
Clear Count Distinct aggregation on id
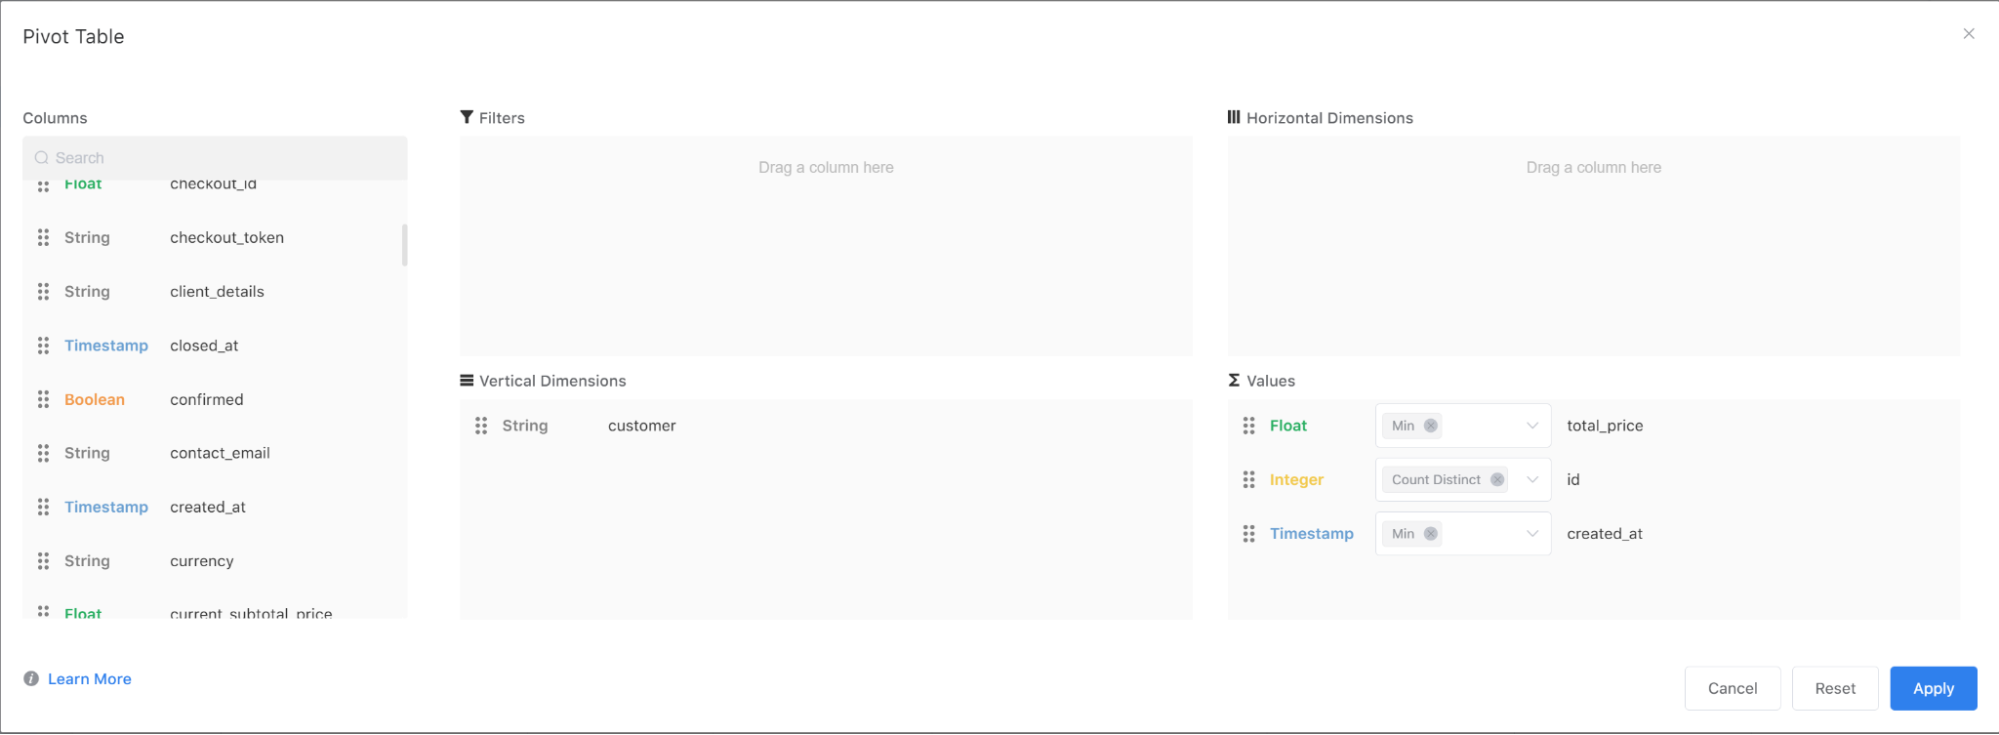coord(1497,480)
